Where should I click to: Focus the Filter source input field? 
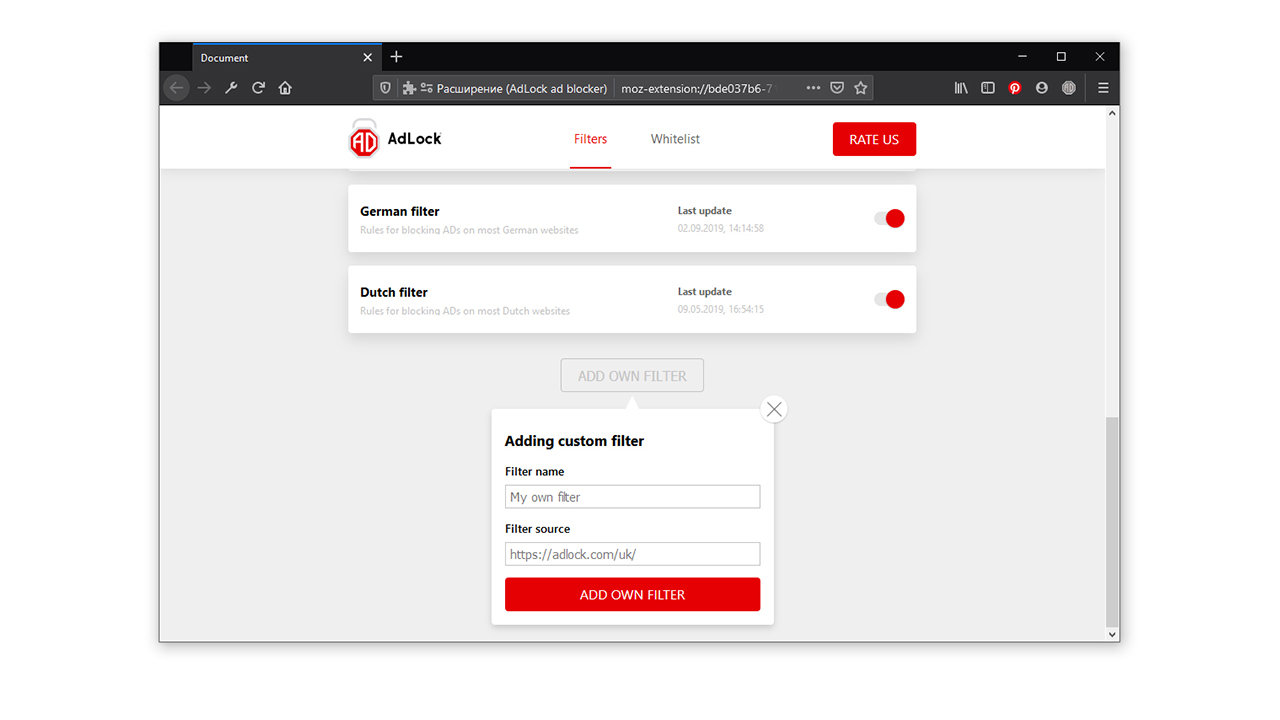point(632,554)
